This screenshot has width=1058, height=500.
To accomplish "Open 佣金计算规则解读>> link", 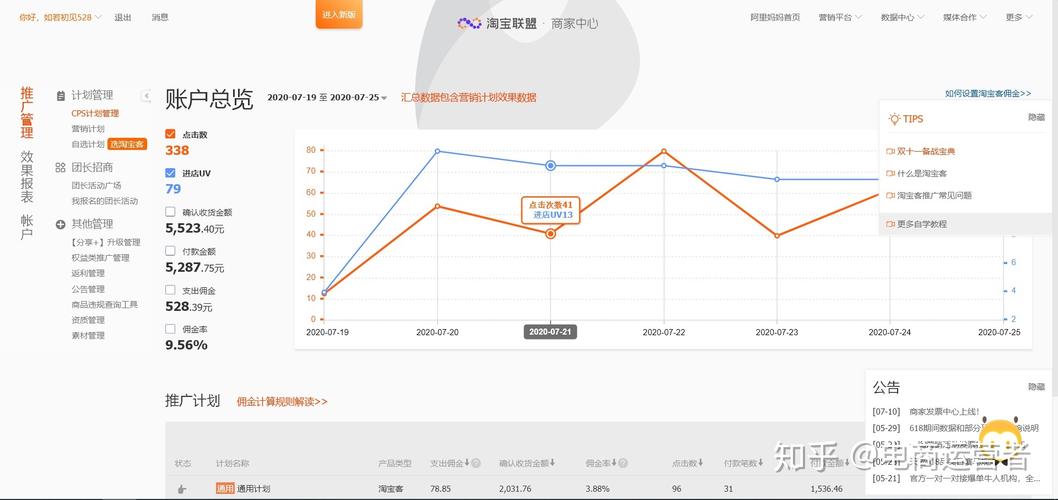I will [x=282, y=401].
